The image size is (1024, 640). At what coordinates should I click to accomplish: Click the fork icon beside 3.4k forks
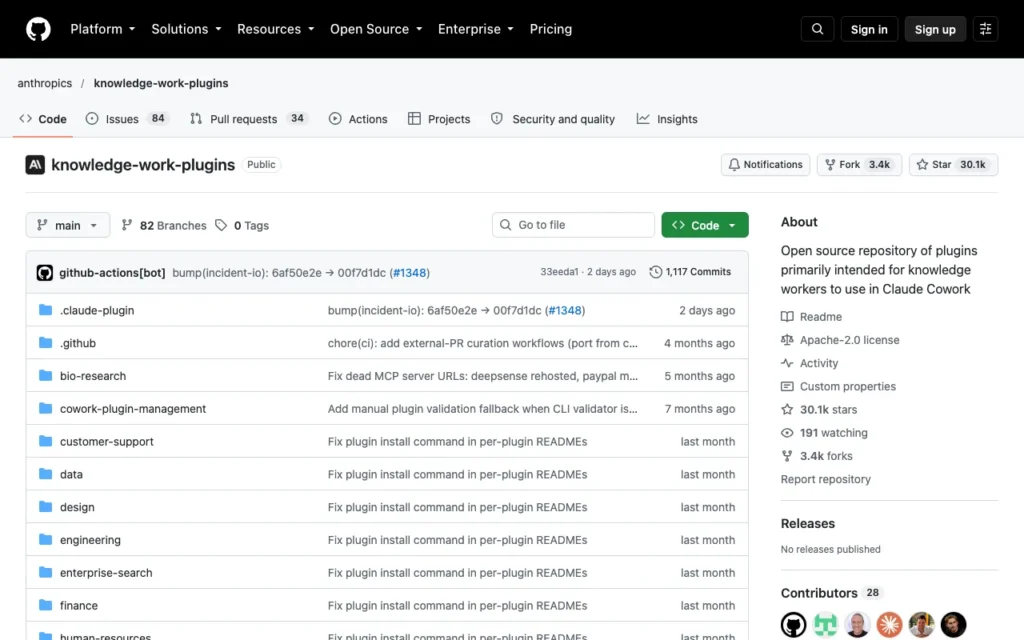(x=787, y=456)
